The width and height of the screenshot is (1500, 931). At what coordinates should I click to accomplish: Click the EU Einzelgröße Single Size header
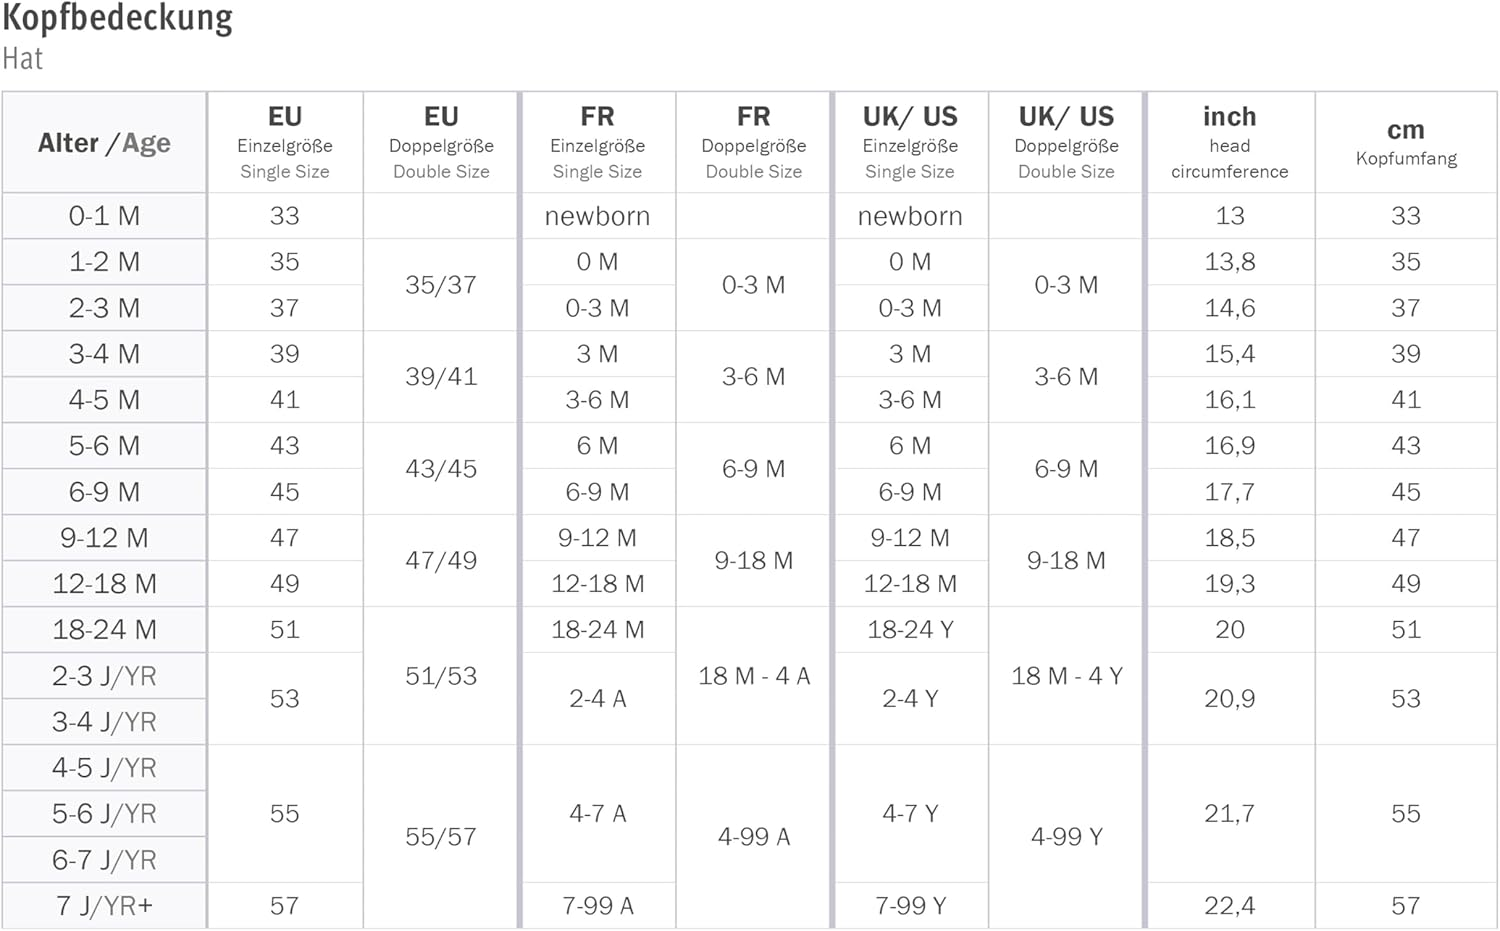285,143
